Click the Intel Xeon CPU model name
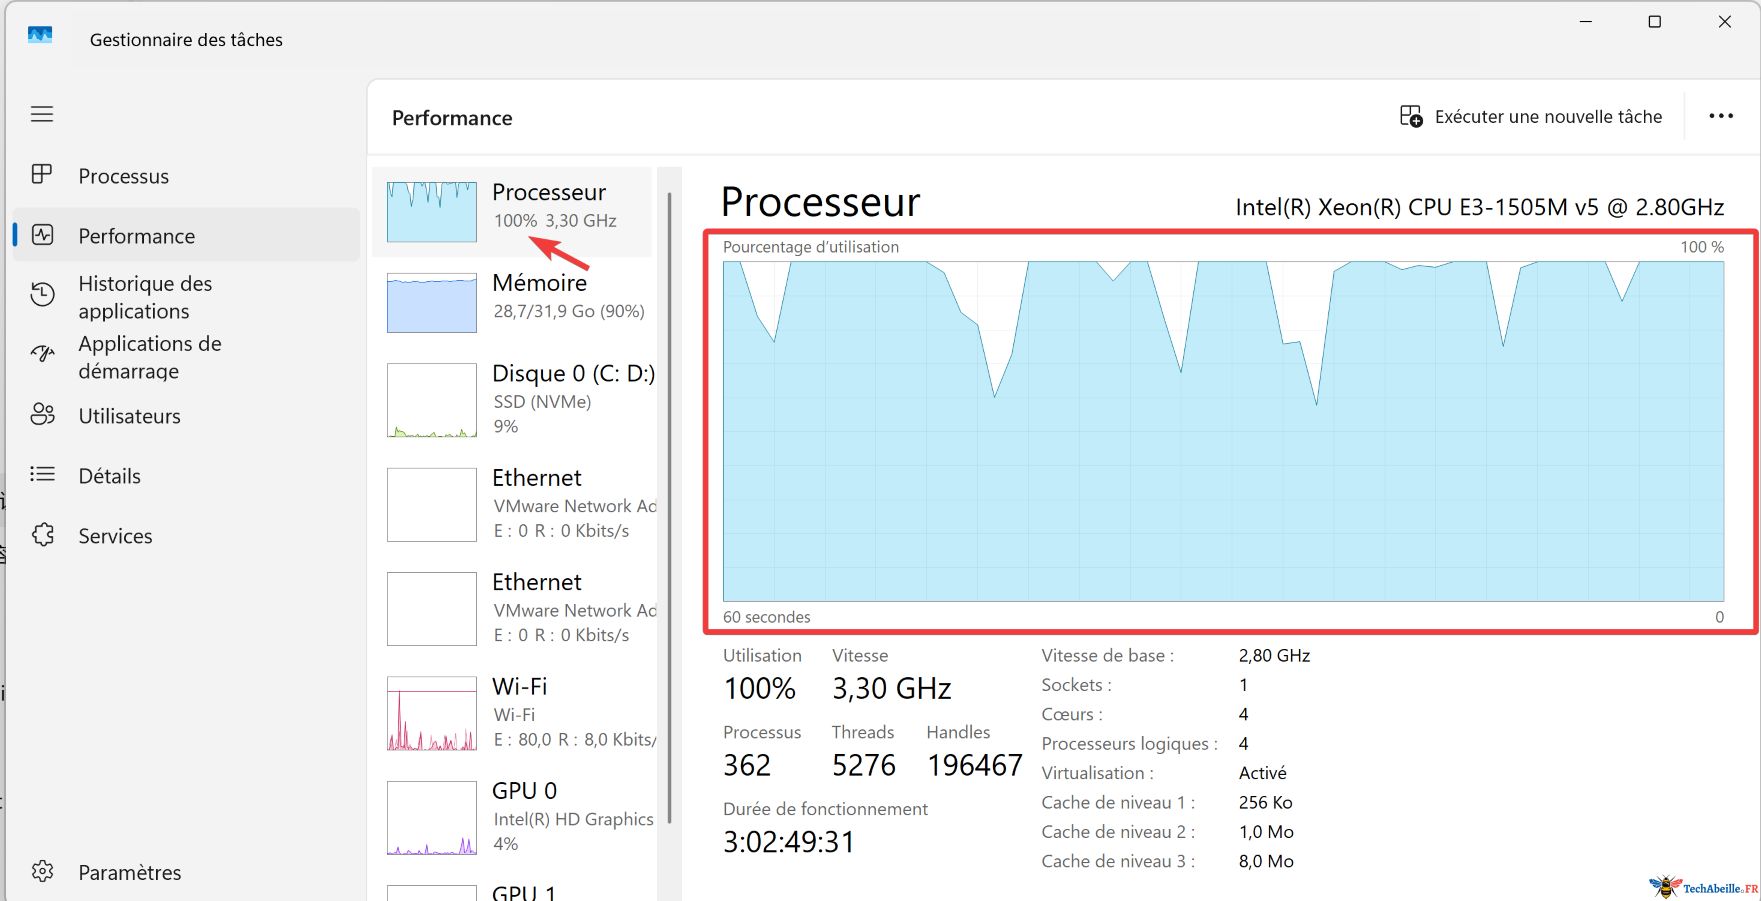The width and height of the screenshot is (1761, 901). point(1479,207)
